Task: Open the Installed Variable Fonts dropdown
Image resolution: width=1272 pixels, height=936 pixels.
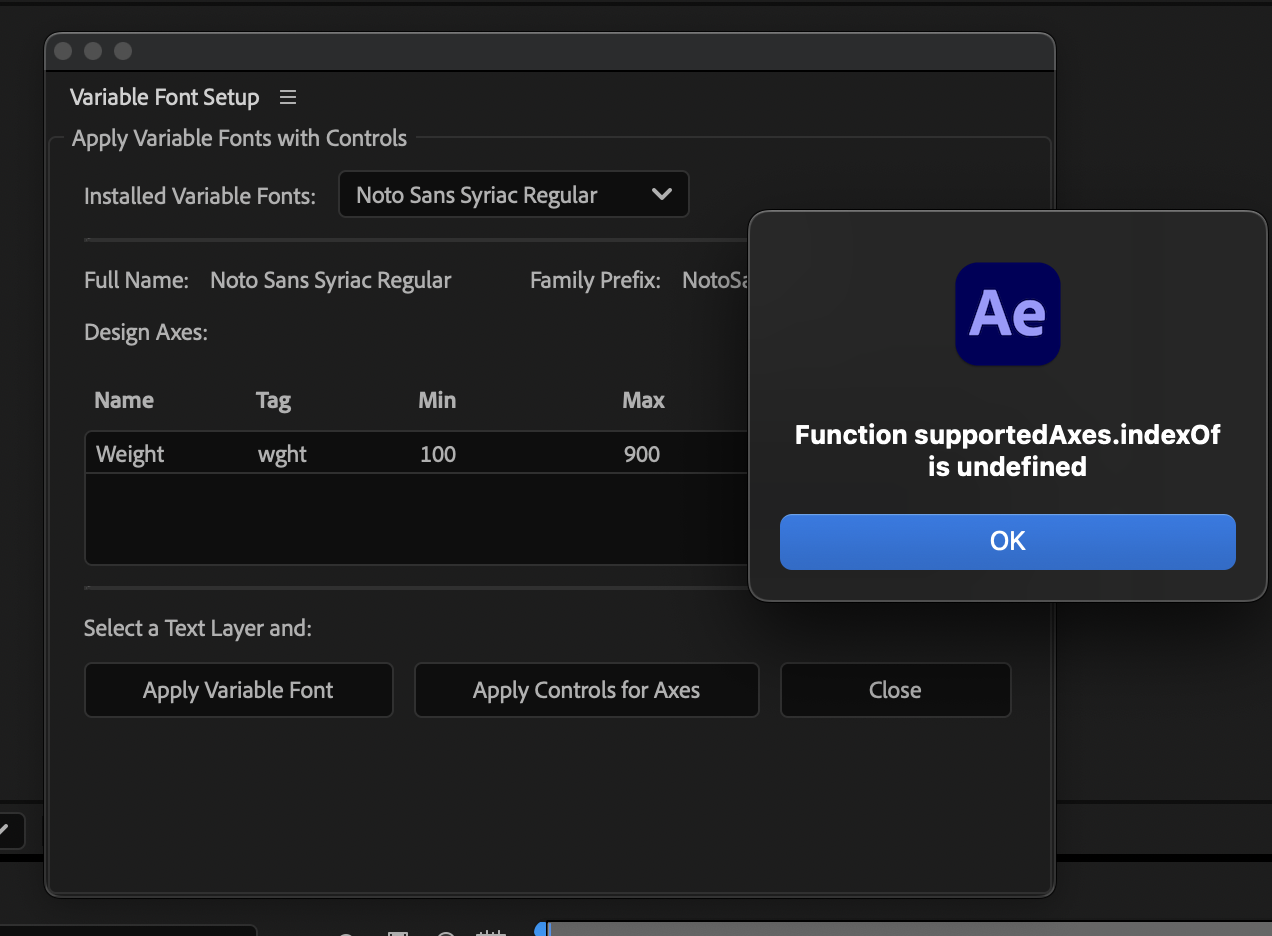Action: (513, 194)
